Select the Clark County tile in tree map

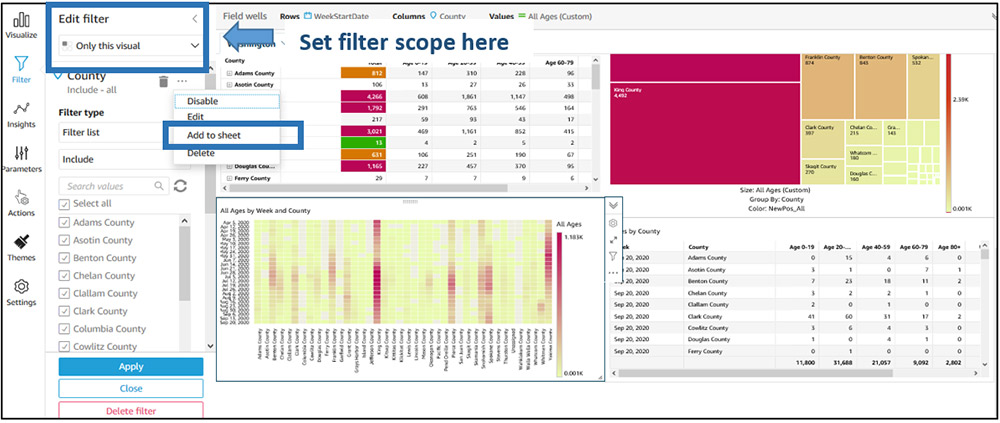(823, 140)
